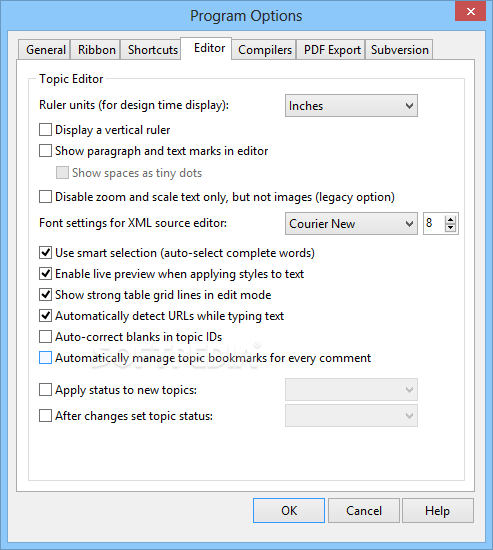
Task: Open the Compilers tab
Action: coord(264,49)
